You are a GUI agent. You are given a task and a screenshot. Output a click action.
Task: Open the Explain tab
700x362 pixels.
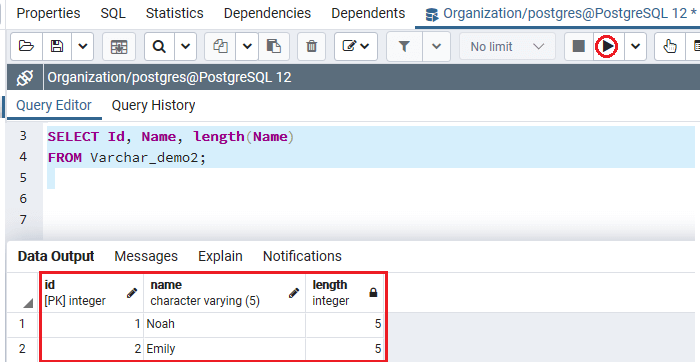[x=221, y=256]
